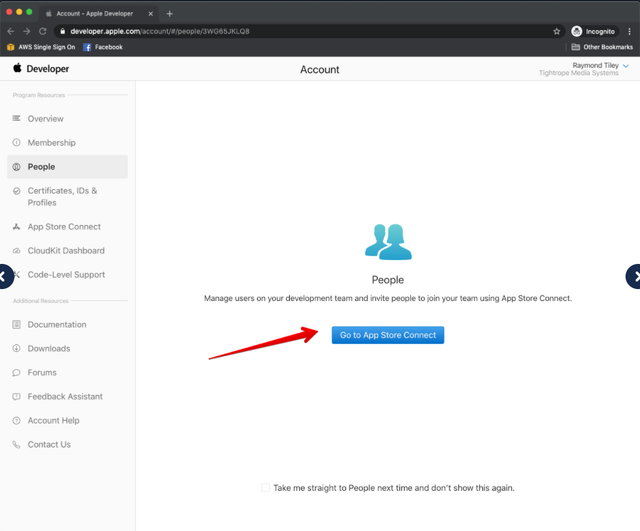Open a new browser tab
The width and height of the screenshot is (640, 531).
point(169,13)
